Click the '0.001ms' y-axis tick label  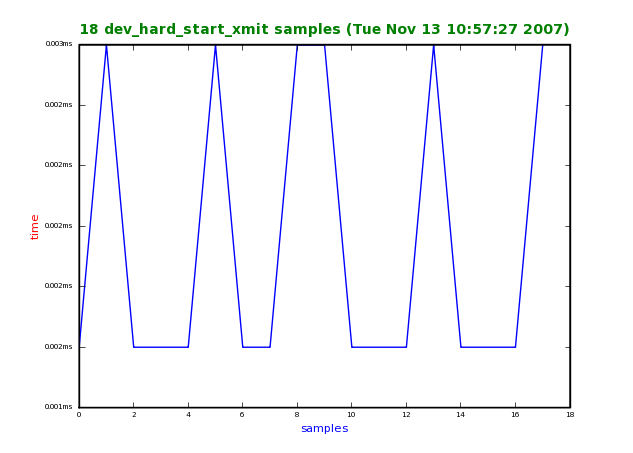pos(59,407)
